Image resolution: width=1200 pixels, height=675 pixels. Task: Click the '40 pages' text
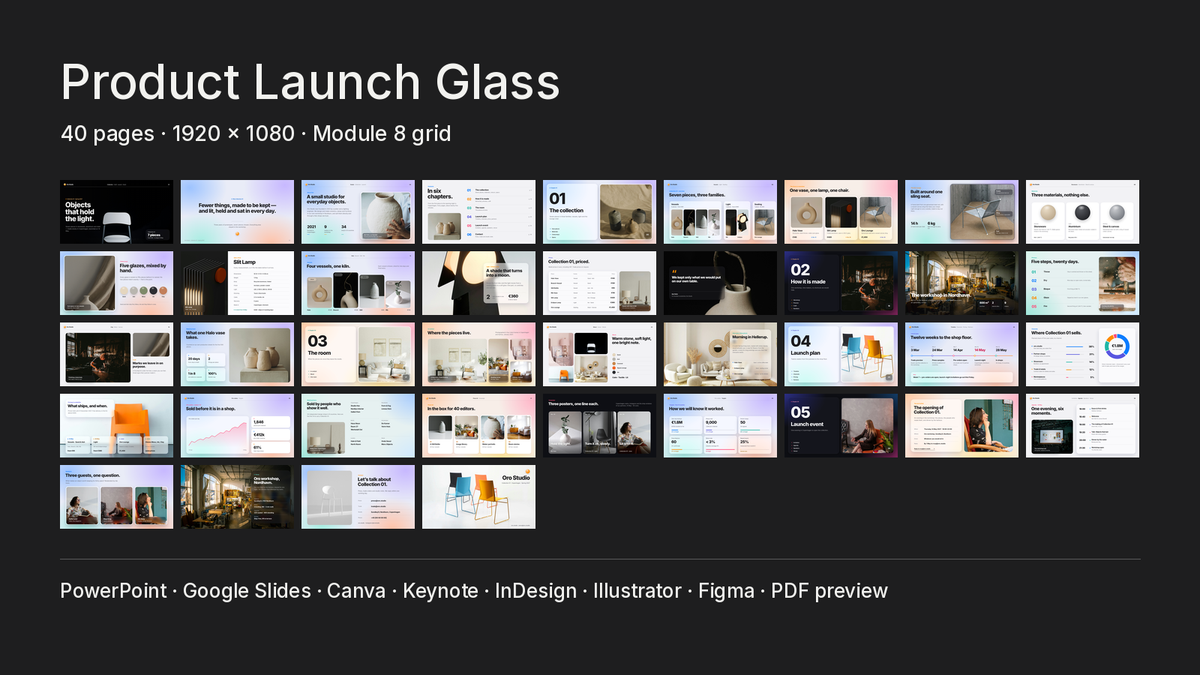[x=107, y=133]
